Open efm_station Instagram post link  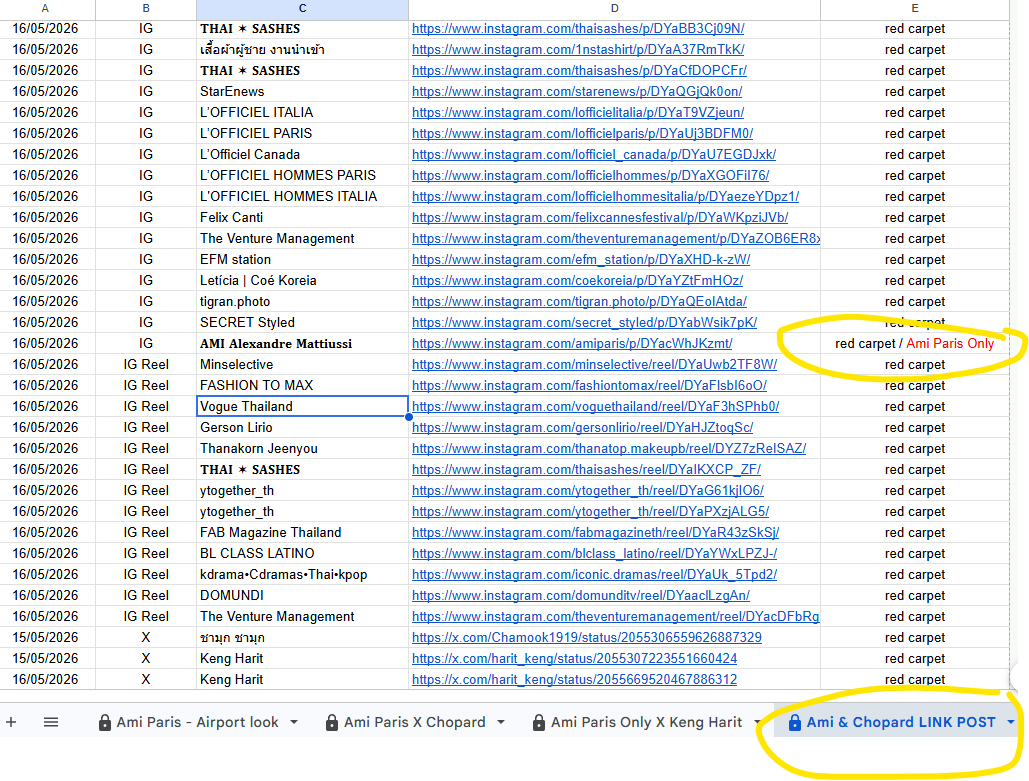pyautogui.click(x=581, y=260)
